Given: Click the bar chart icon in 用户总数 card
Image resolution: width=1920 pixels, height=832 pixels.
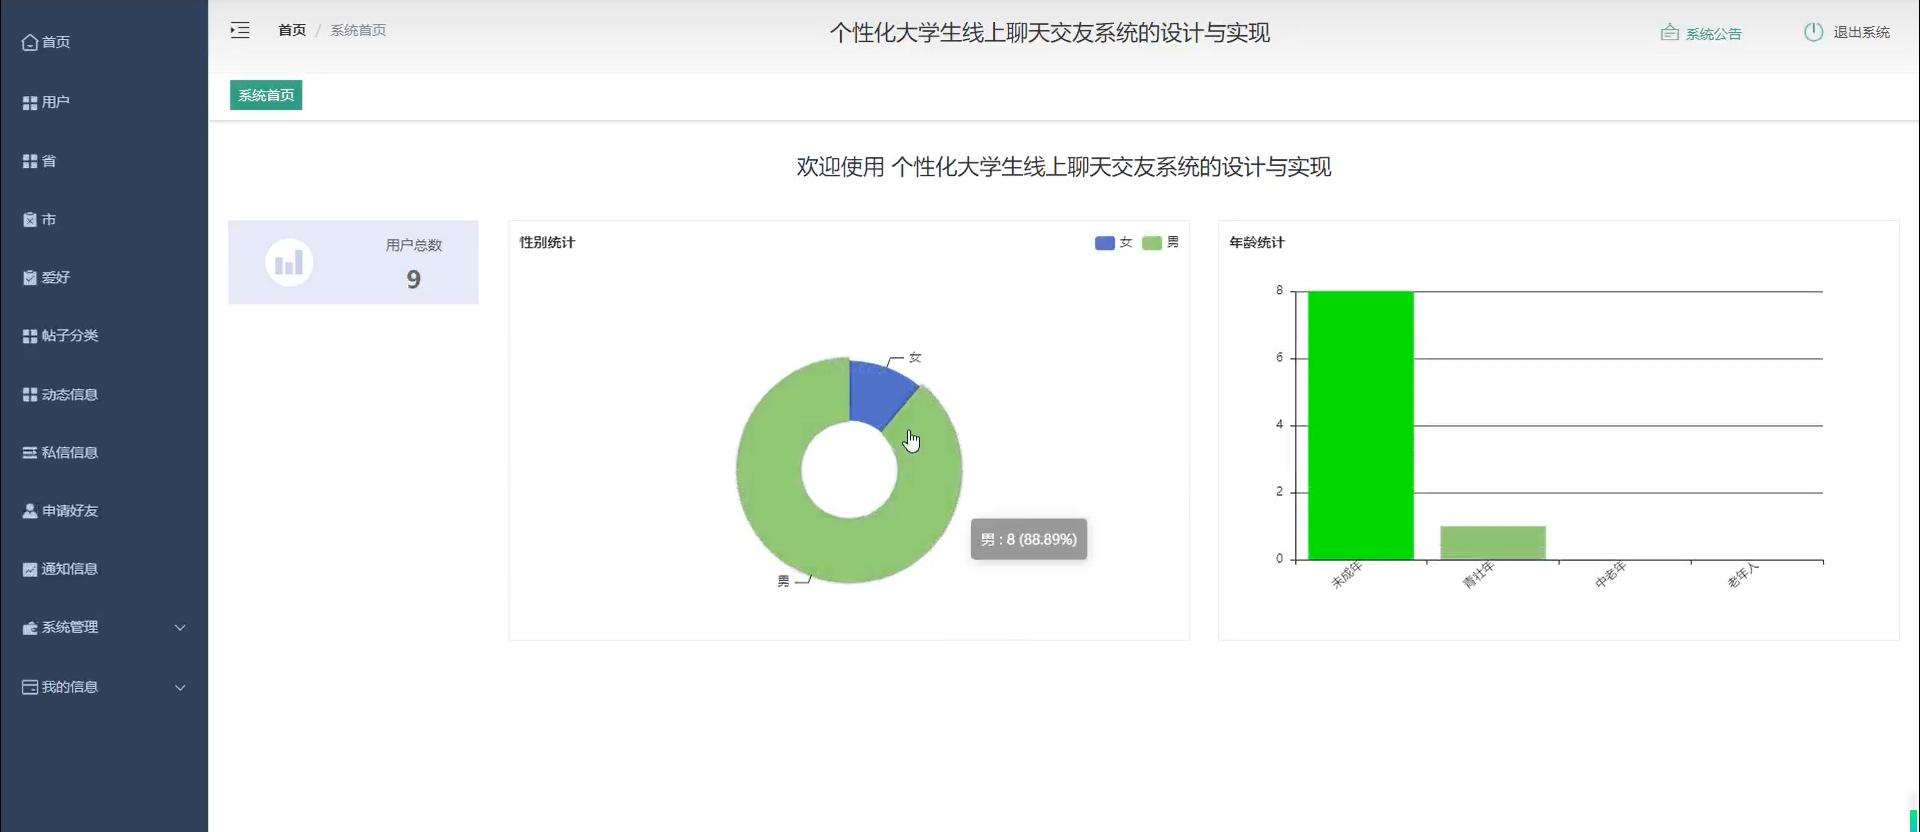Looking at the screenshot, I should coord(289,263).
